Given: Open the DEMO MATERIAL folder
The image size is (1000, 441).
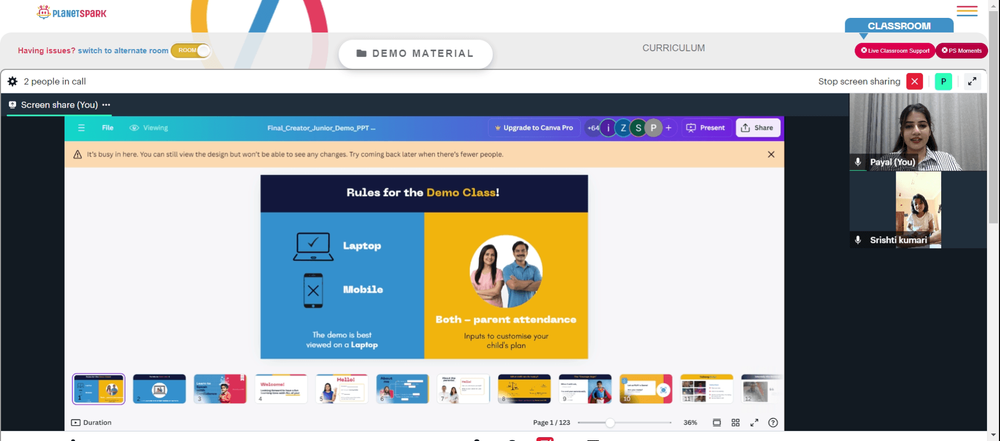Looking at the screenshot, I should tap(415, 54).
